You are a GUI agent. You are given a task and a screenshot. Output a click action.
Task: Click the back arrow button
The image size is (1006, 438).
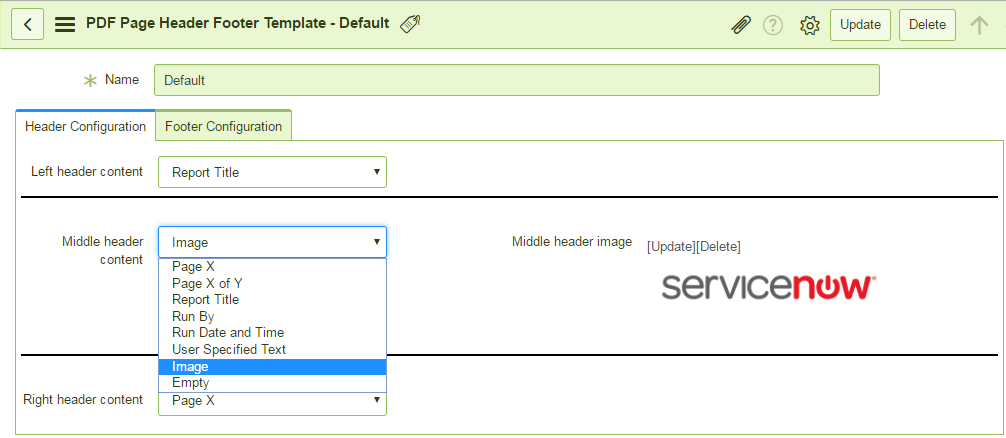point(28,24)
